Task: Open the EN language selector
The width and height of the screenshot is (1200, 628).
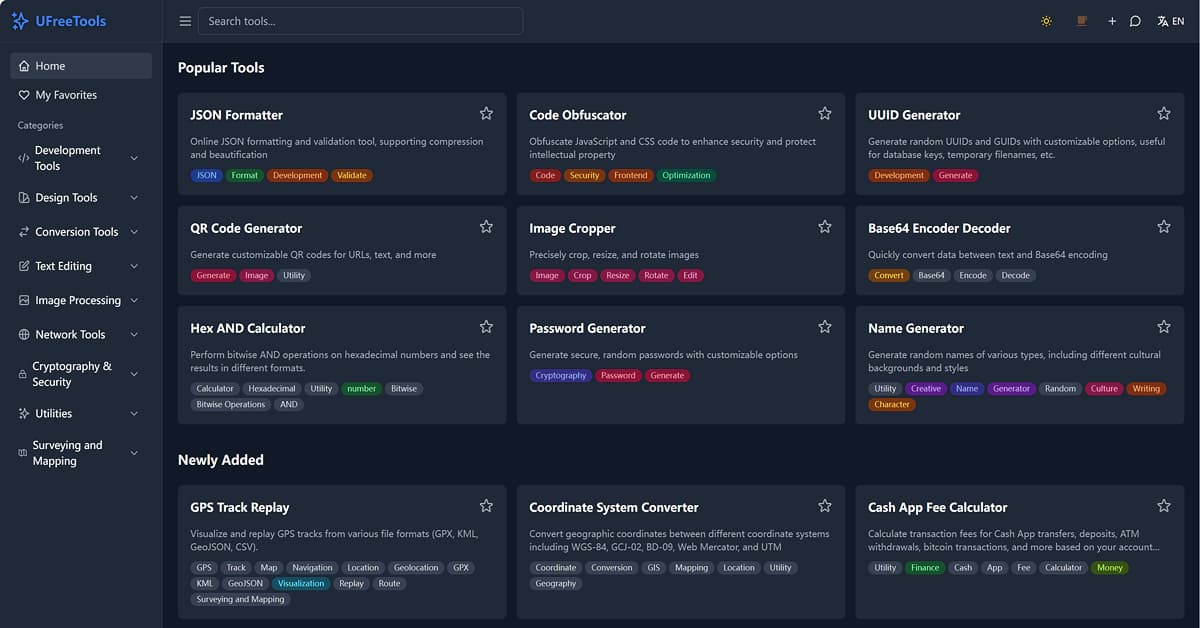Action: click(x=1170, y=21)
